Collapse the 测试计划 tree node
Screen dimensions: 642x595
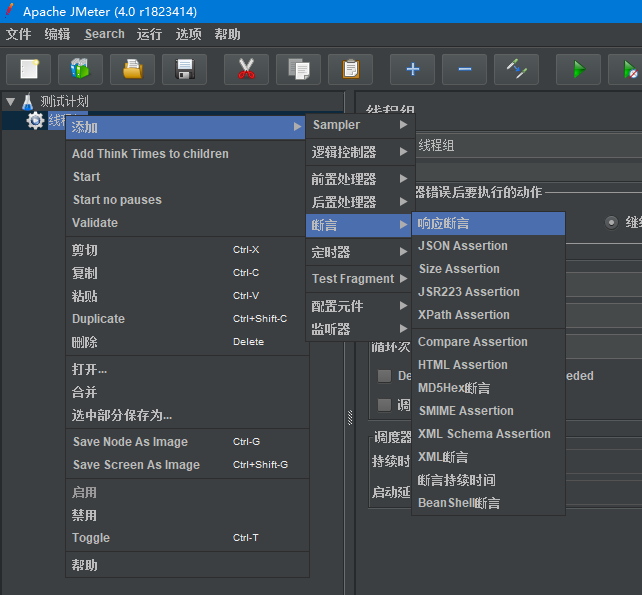pyautogui.click(x=11, y=102)
